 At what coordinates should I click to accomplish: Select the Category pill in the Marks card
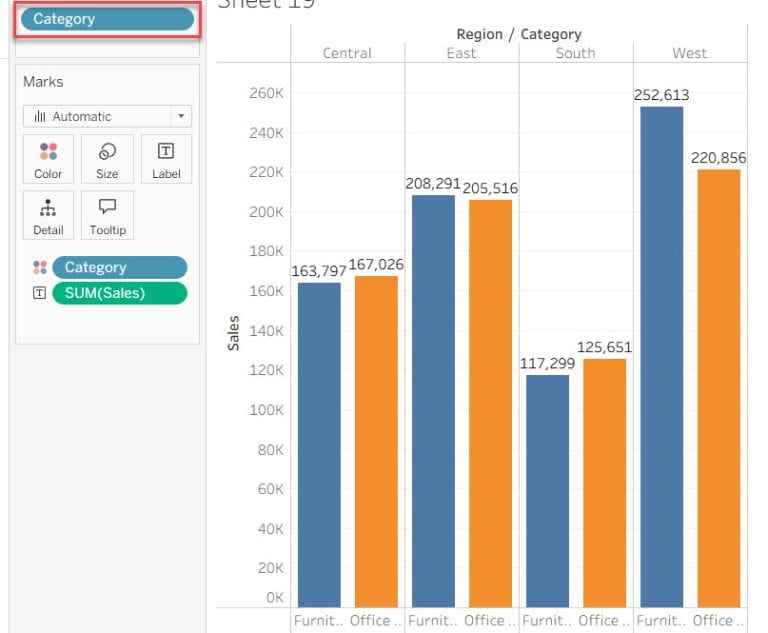[x=120, y=268]
